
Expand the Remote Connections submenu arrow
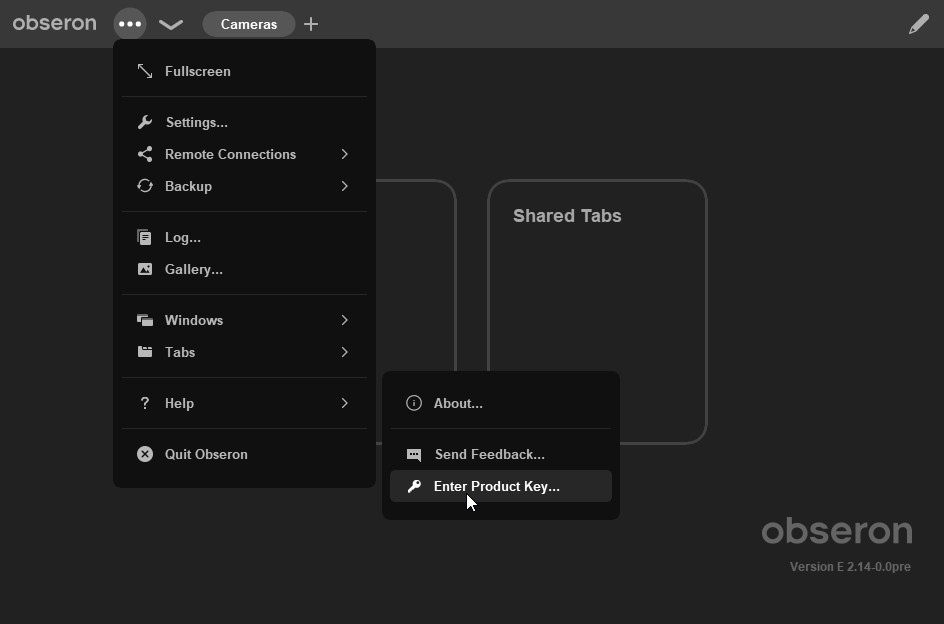(344, 154)
